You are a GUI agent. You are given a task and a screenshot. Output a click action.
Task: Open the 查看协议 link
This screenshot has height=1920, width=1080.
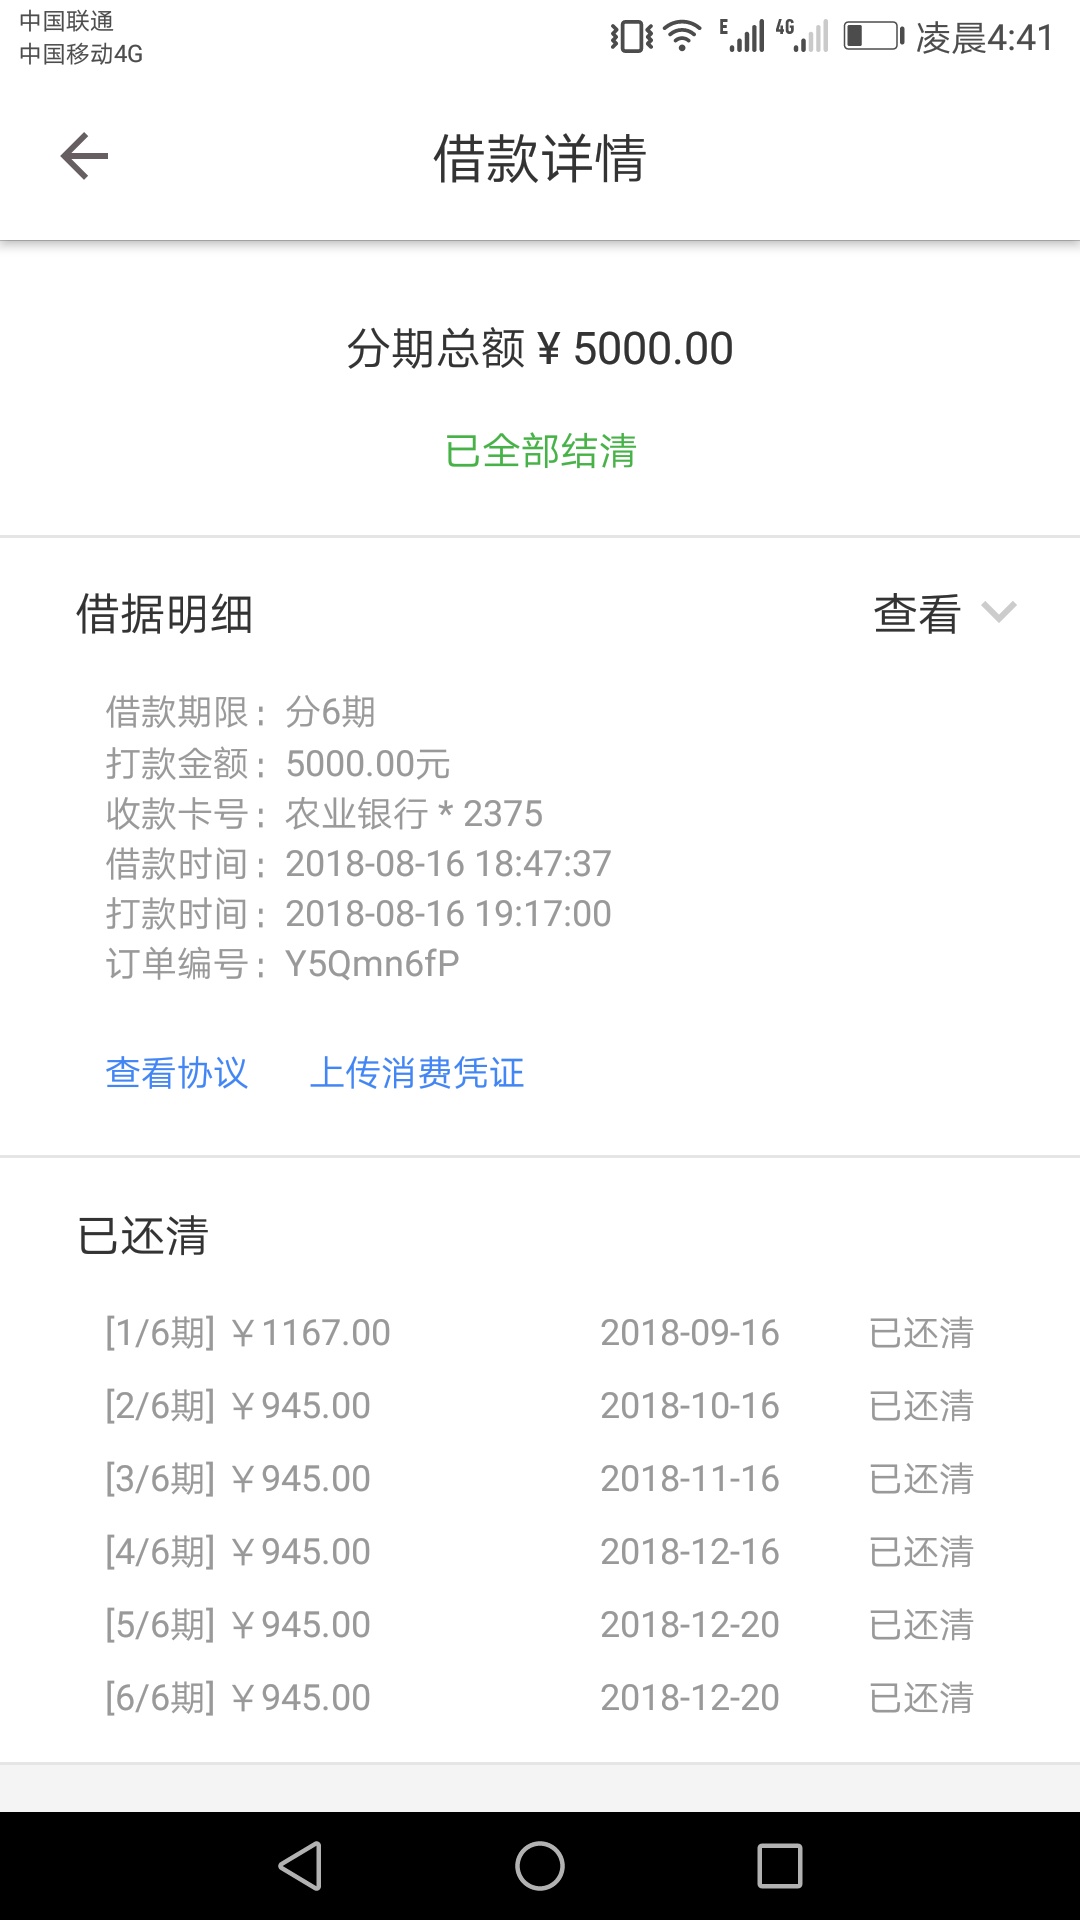coord(177,1073)
